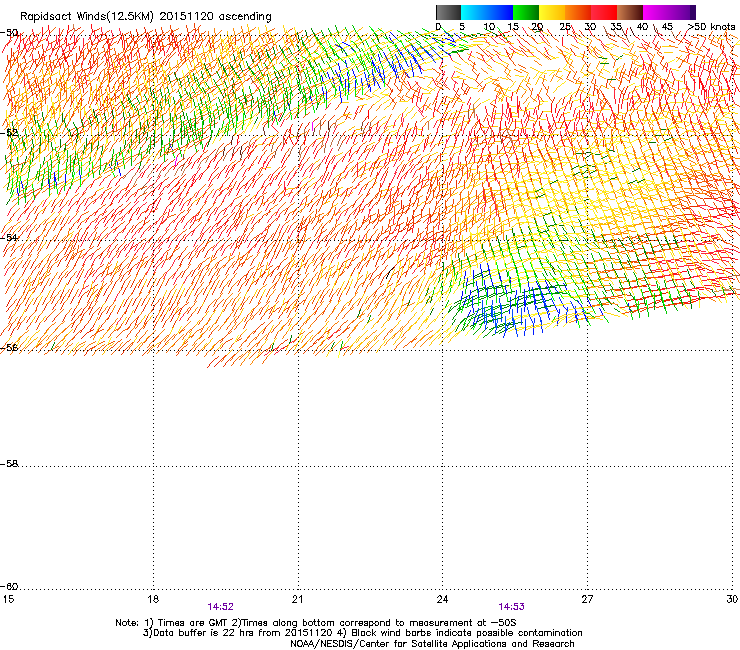Image resolution: width=740 pixels, height=650 pixels.
Task: Click the brown 35-40 knots legend segment
Action: tap(630, 12)
